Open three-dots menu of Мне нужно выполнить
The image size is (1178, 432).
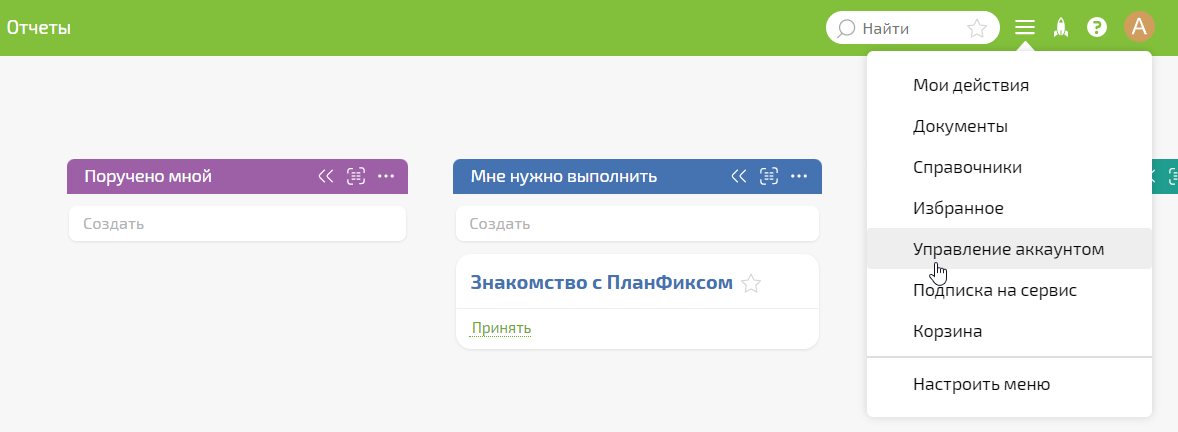tap(799, 176)
